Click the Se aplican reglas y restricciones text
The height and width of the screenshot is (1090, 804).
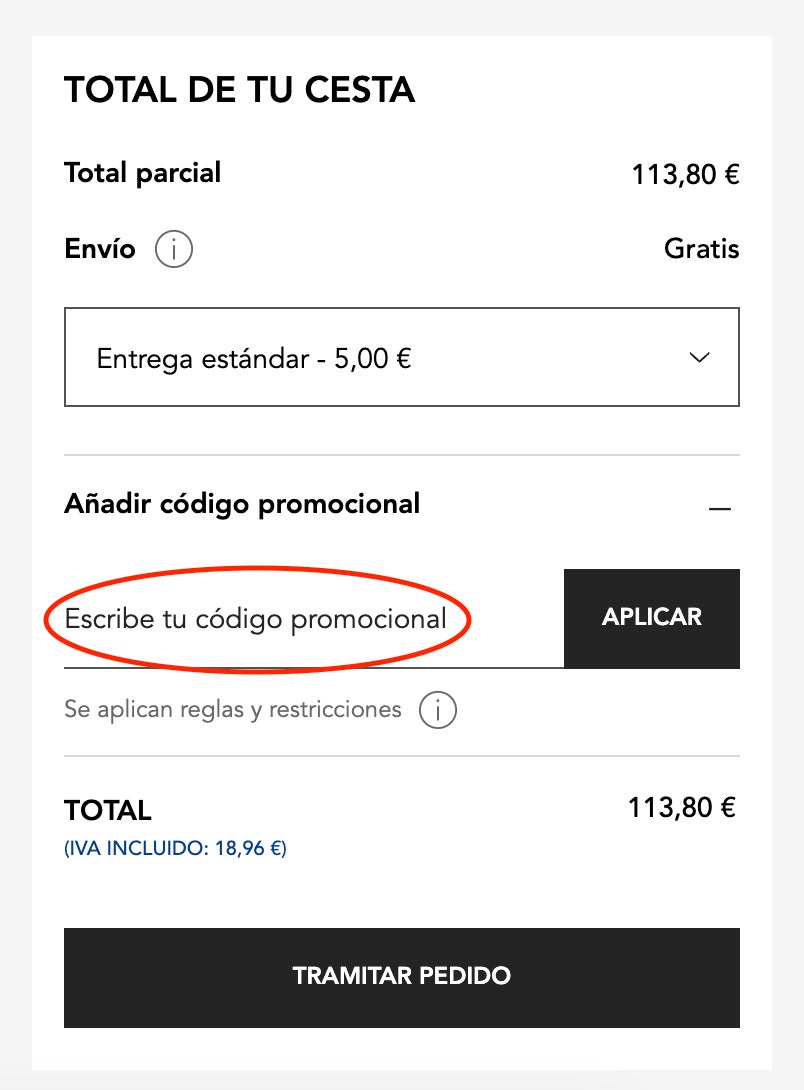tap(233, 710)
